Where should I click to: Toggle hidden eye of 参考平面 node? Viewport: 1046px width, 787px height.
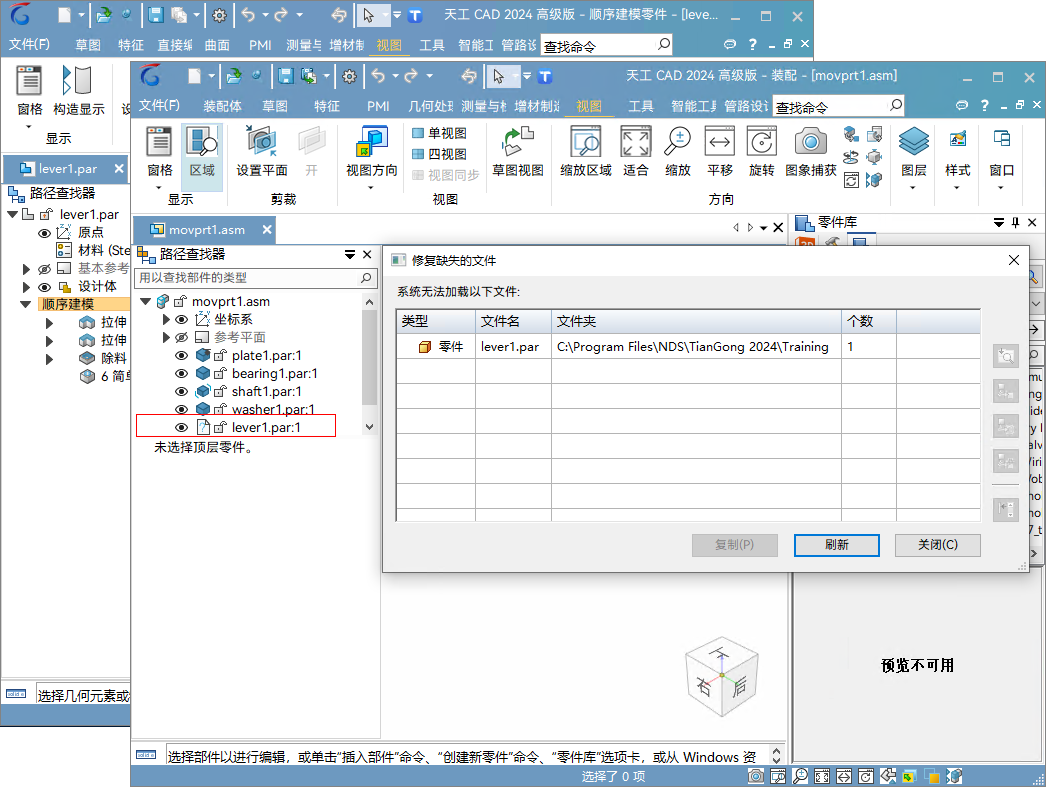pyautogui.click(x=181, y=337)
